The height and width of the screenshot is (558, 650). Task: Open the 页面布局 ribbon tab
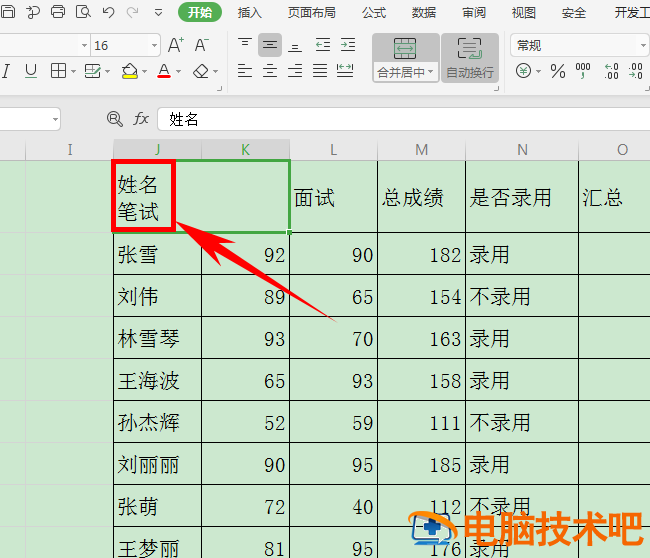pyautogui.click(x=312, y=13)
